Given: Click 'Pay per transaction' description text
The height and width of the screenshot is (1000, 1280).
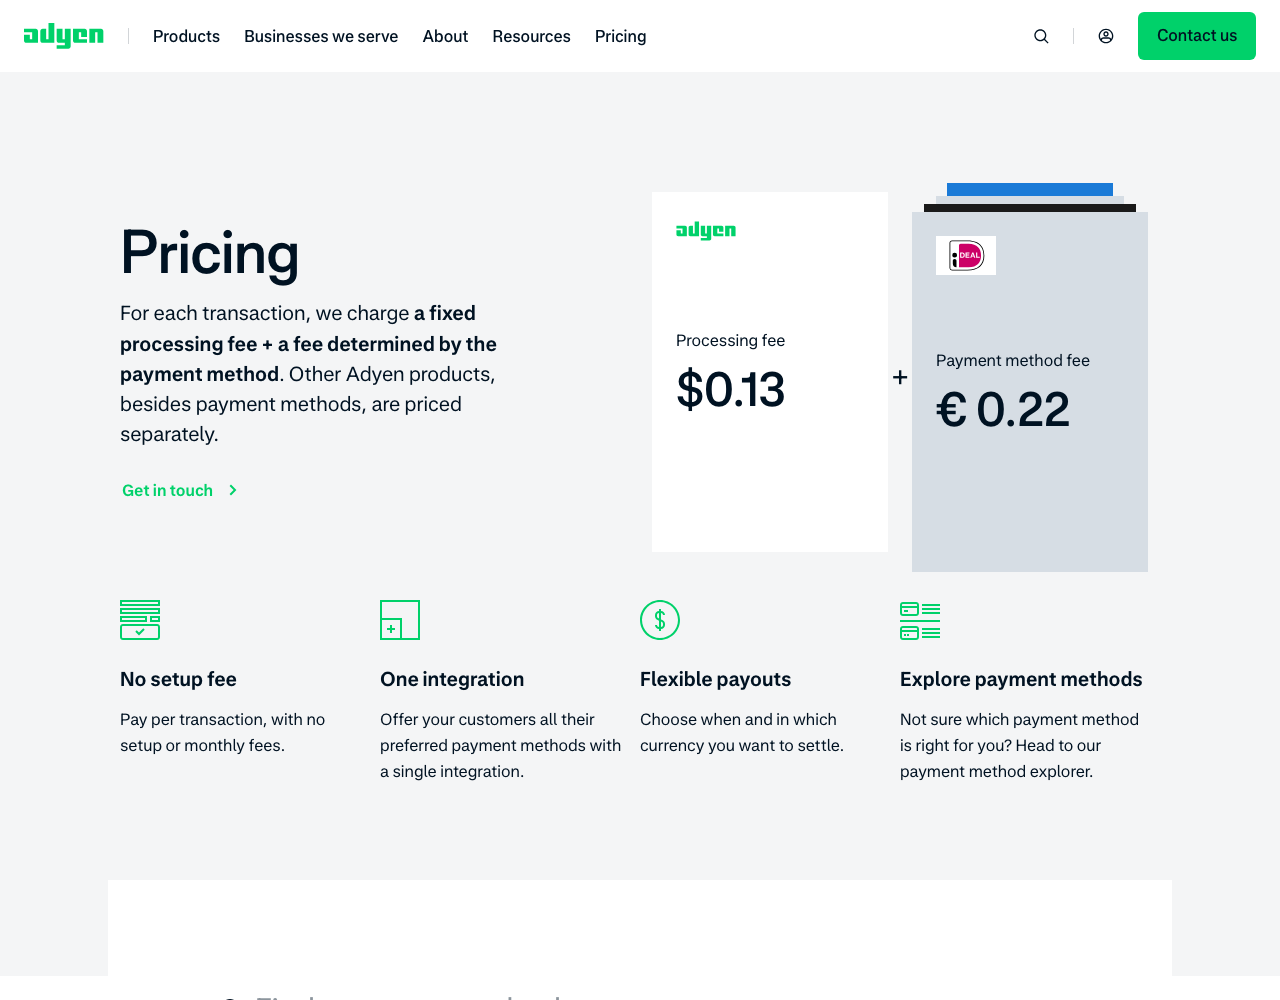Looking at the screenshot, I should pos(222,732).
